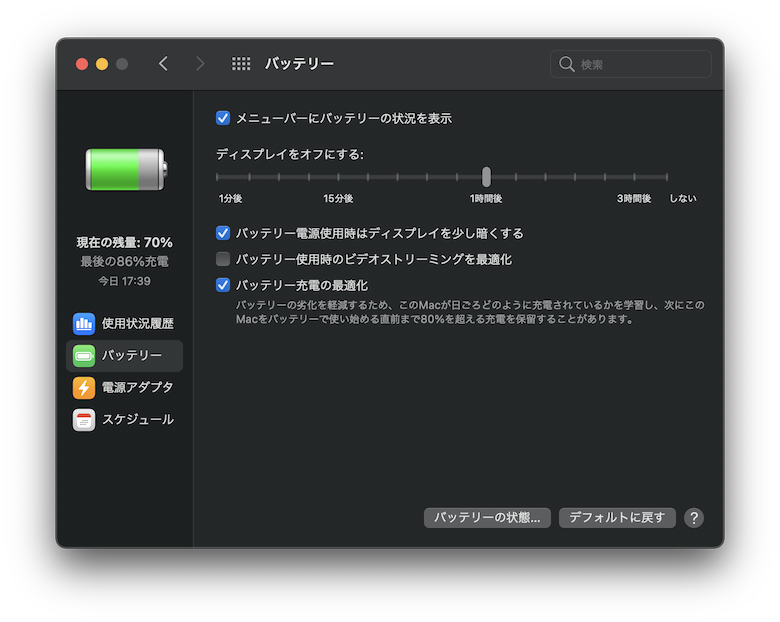Click the バッテリー window title
Image resolution: width=780 pixels, height=622 pixels.
tap(299, 64)
